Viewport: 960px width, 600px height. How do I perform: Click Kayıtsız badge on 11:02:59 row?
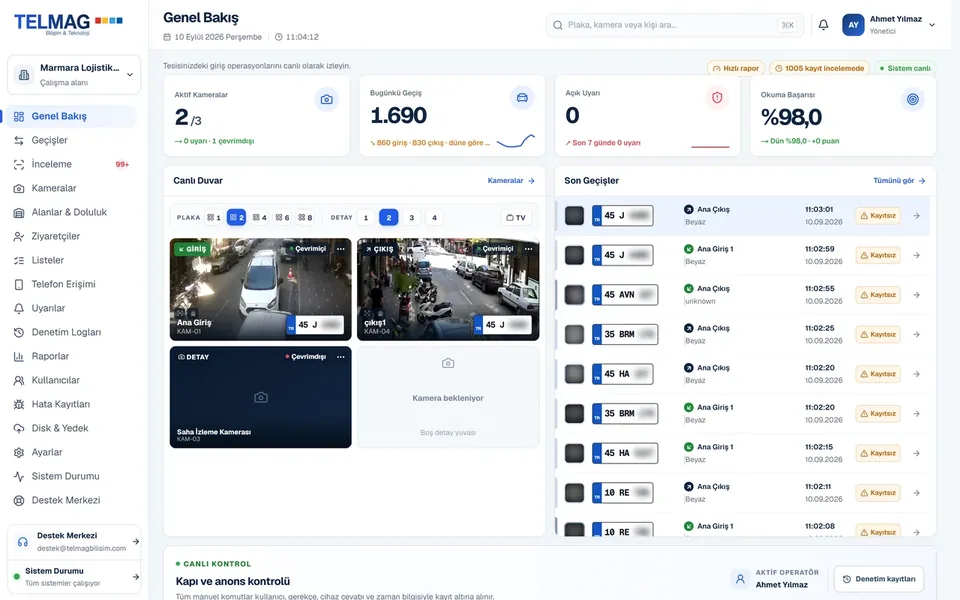pos(878,255)
